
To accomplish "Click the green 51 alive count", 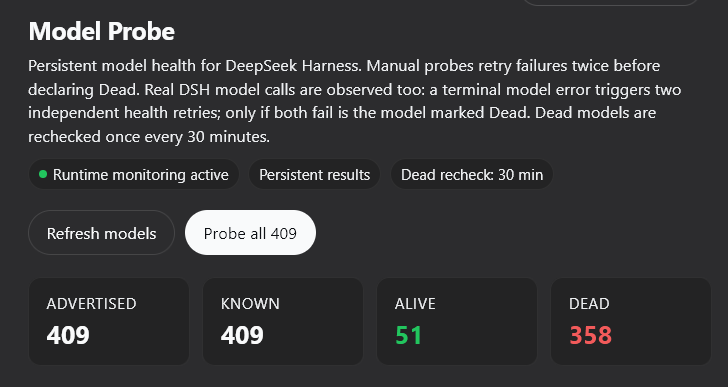I will (x=409, y=335).
